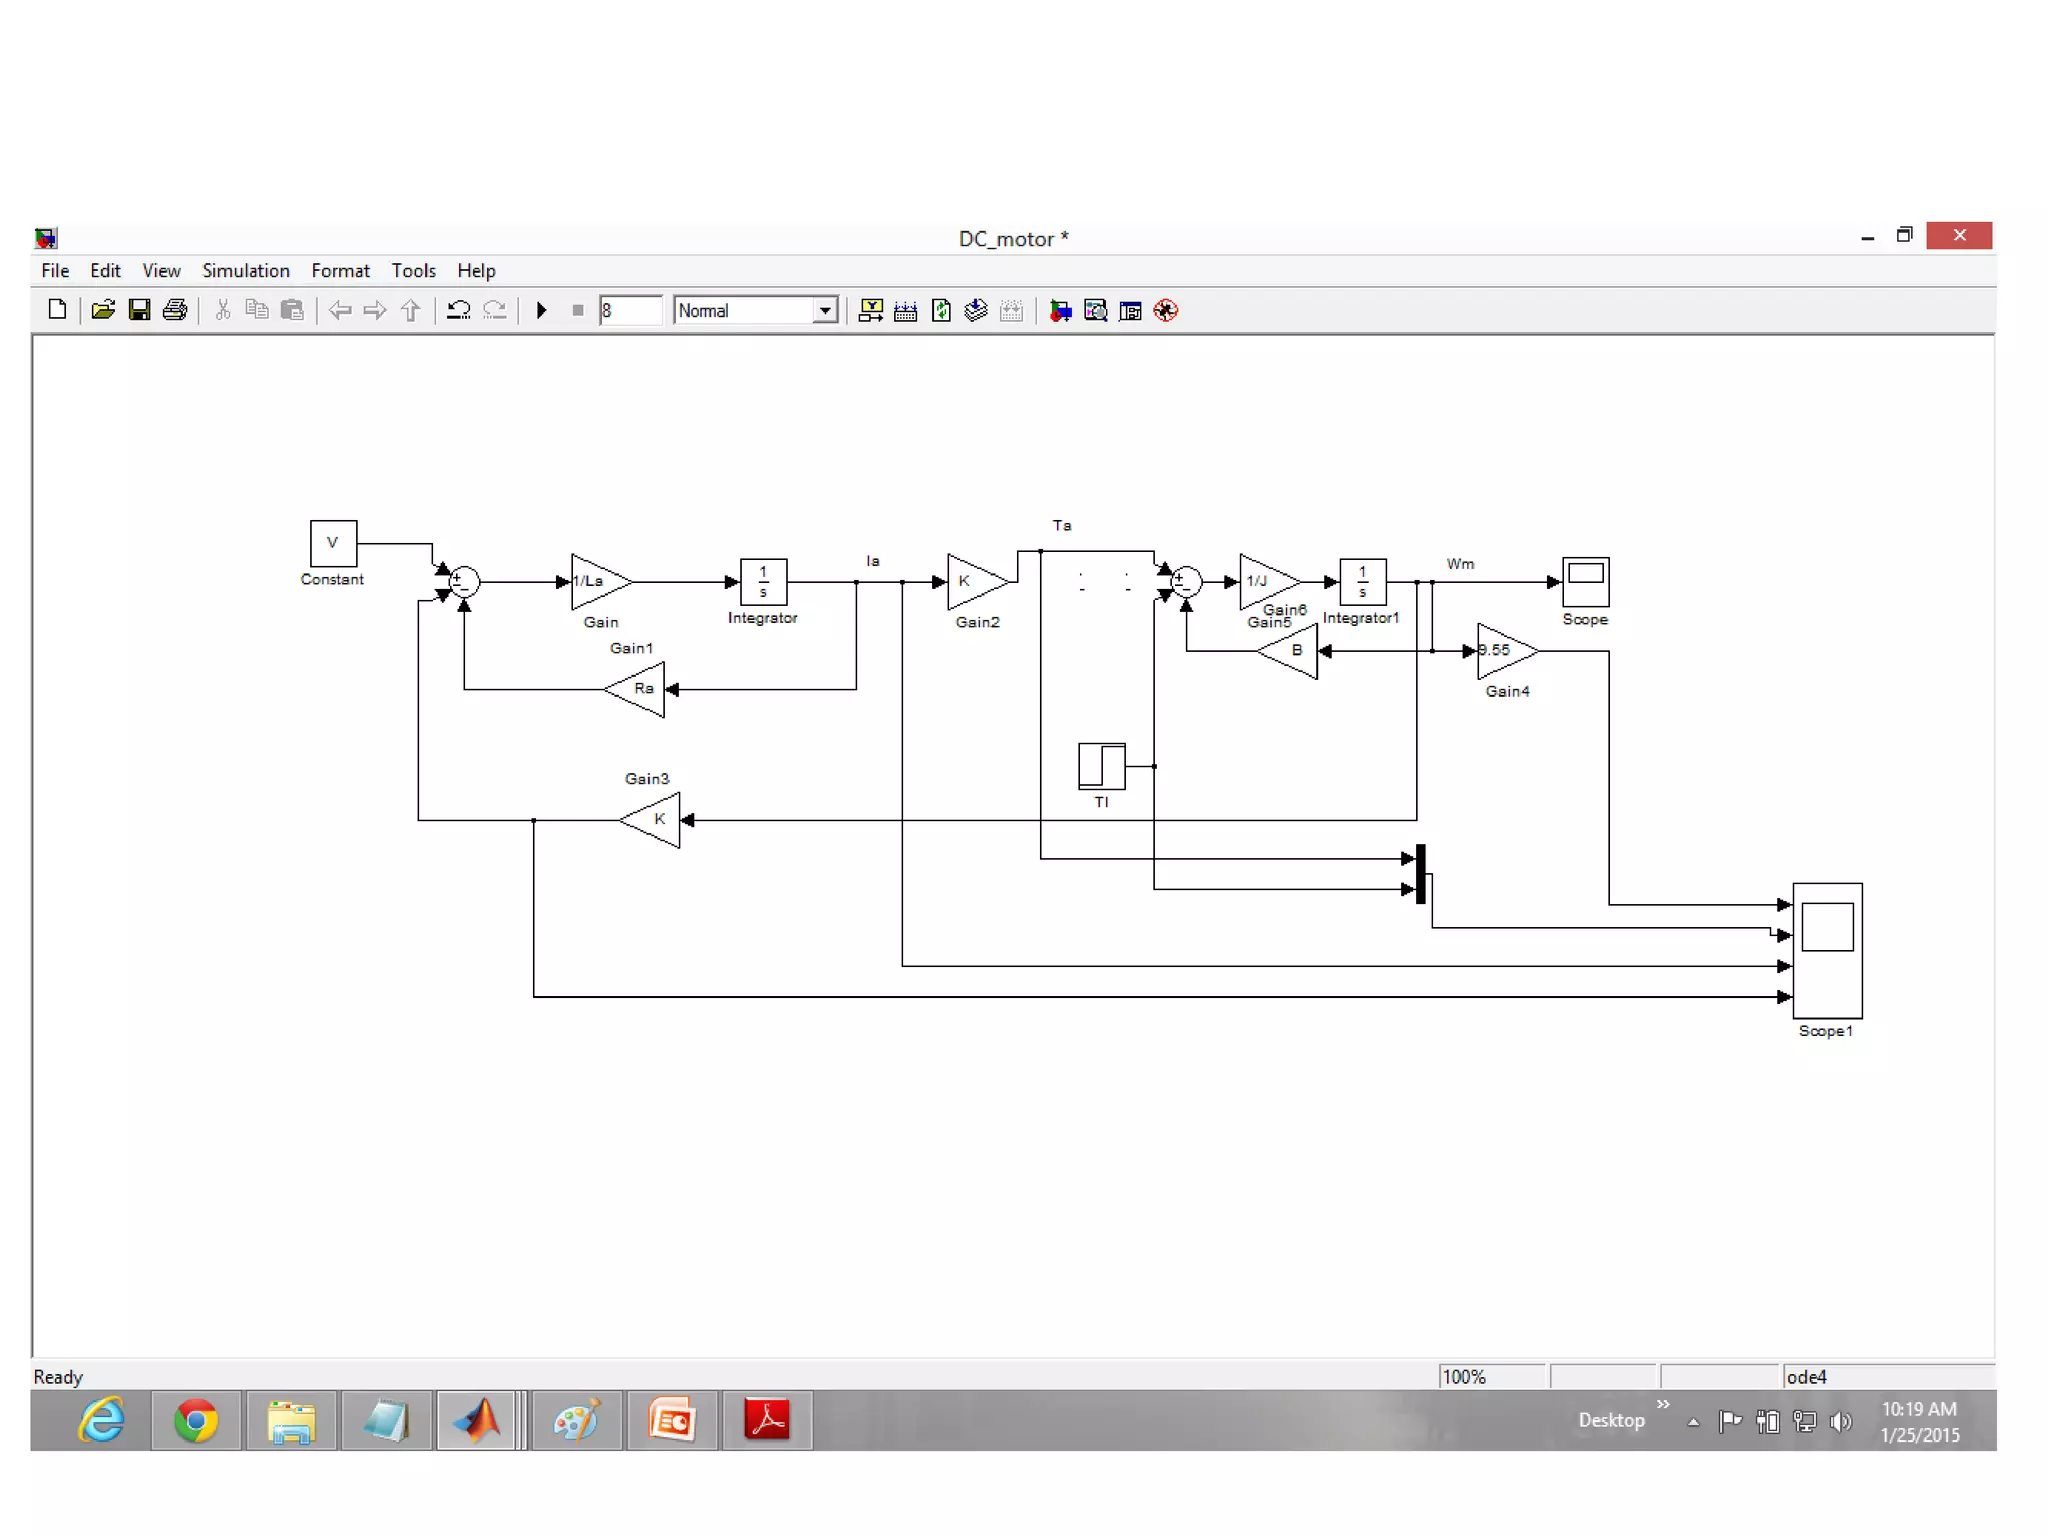Click the simulation stop time field
Screen dimensions: 2048x1536
pos(629,311)
